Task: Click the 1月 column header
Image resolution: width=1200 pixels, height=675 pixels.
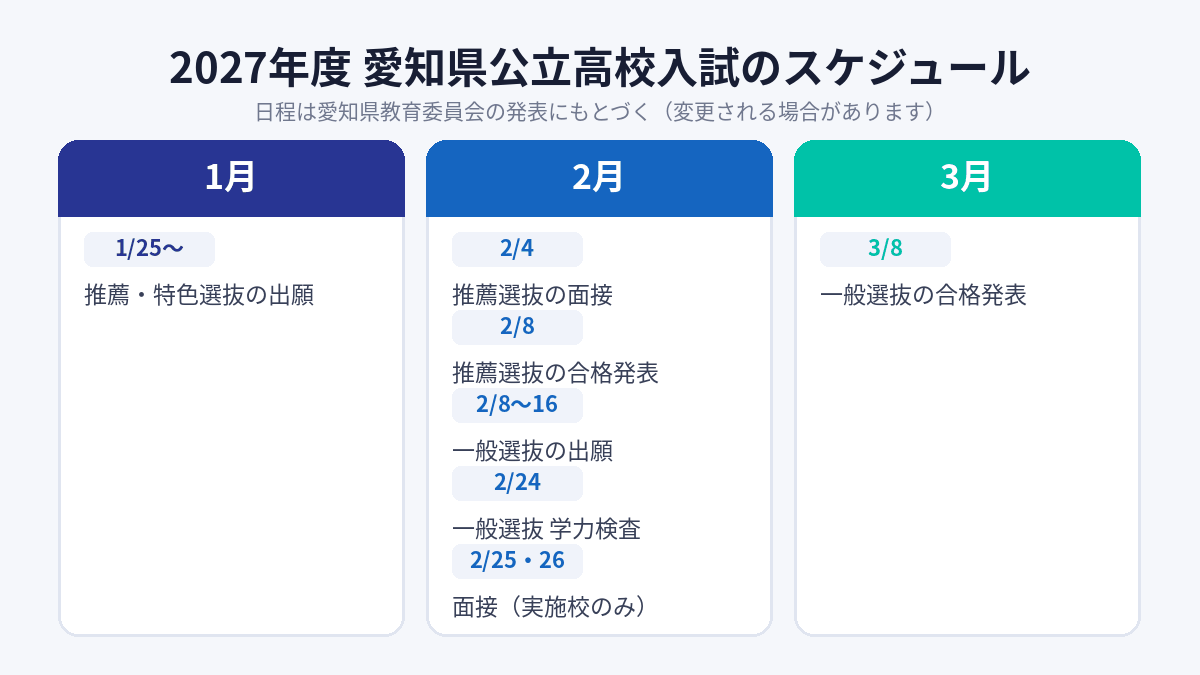Action: (x=231, y=178)
